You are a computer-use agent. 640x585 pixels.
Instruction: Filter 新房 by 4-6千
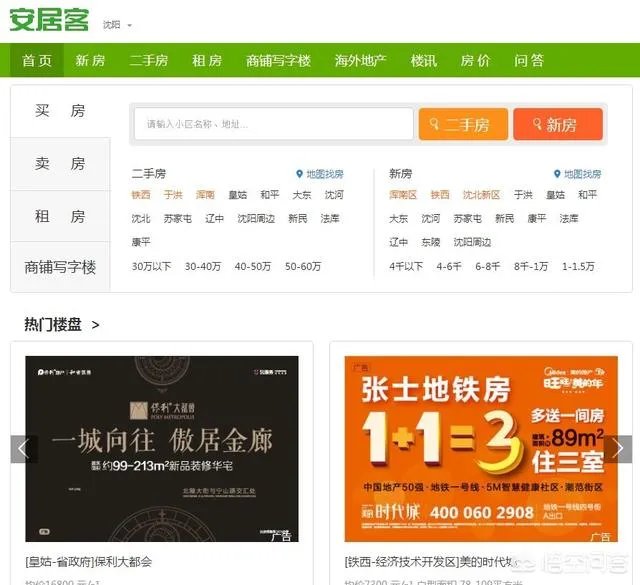pyautogui.click(x=449, y=267)
